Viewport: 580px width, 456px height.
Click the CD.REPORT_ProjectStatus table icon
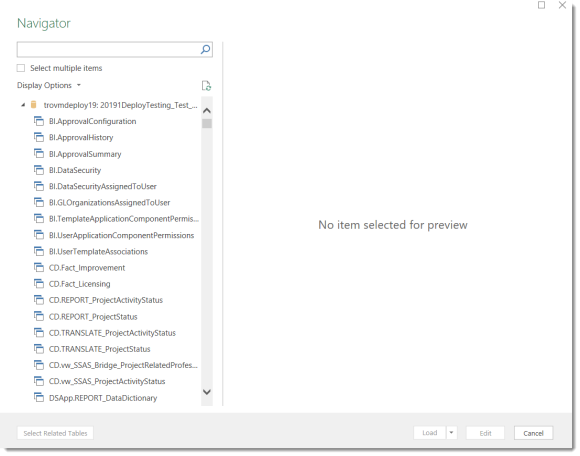coord(38,316)
